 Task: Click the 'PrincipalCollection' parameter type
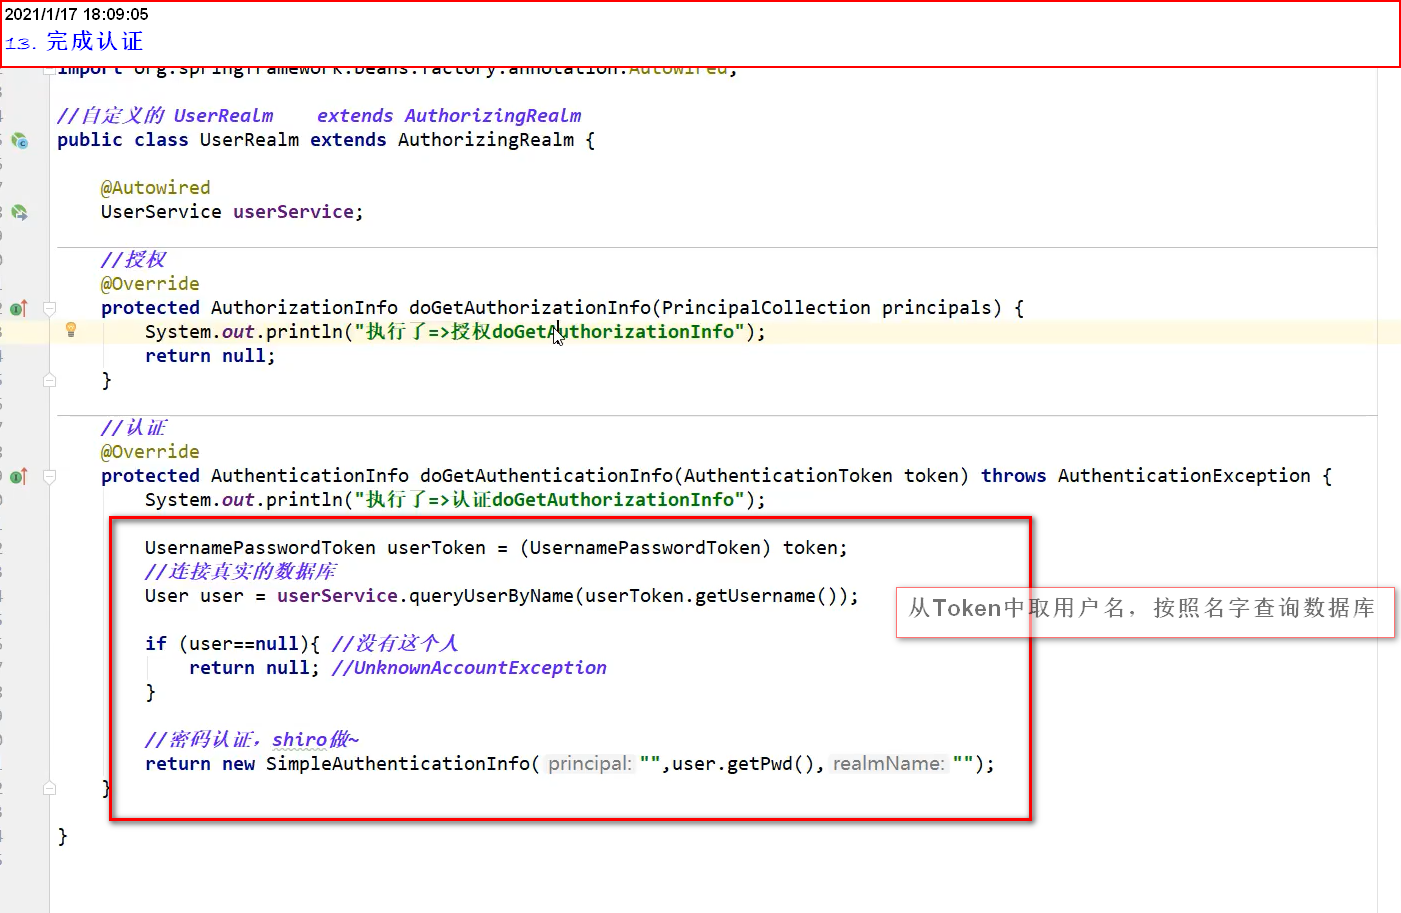(x=766, y=308)
